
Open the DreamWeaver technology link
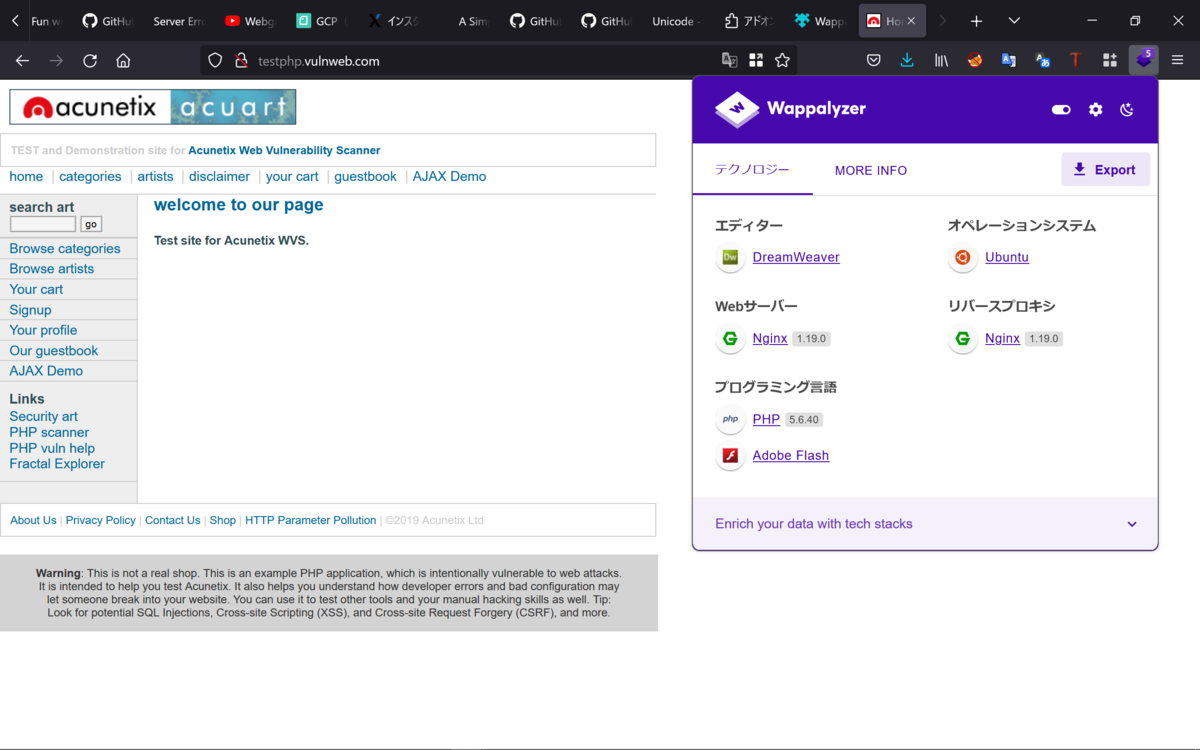point(796,257)
